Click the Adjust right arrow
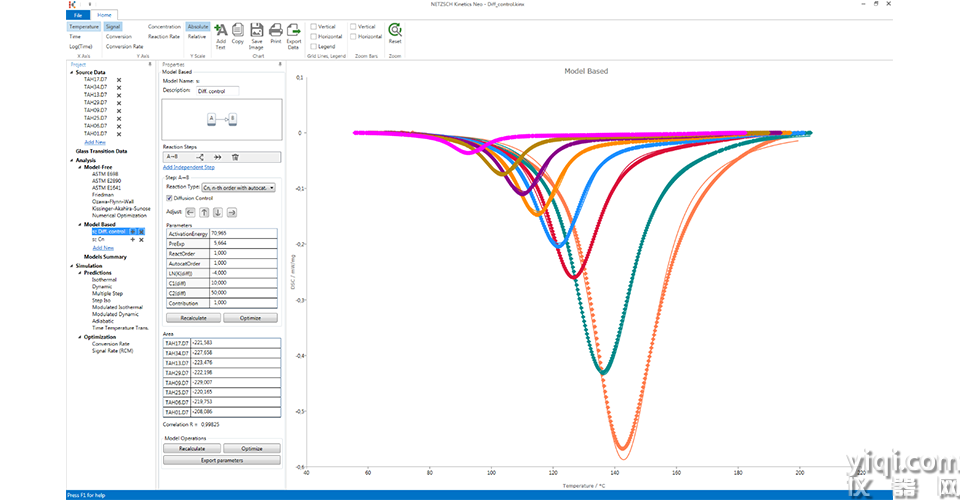Viewport: 960px width, 500px height. tap(232, 212)
